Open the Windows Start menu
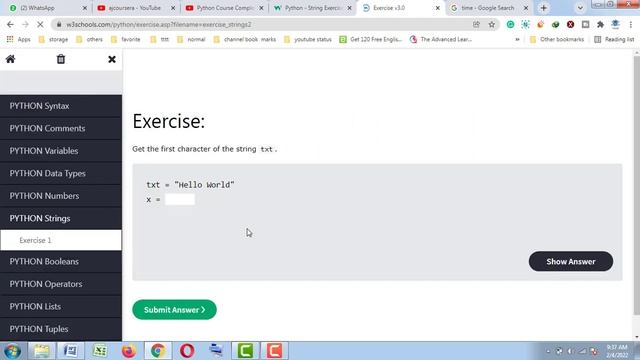 (x=12, y=351)
